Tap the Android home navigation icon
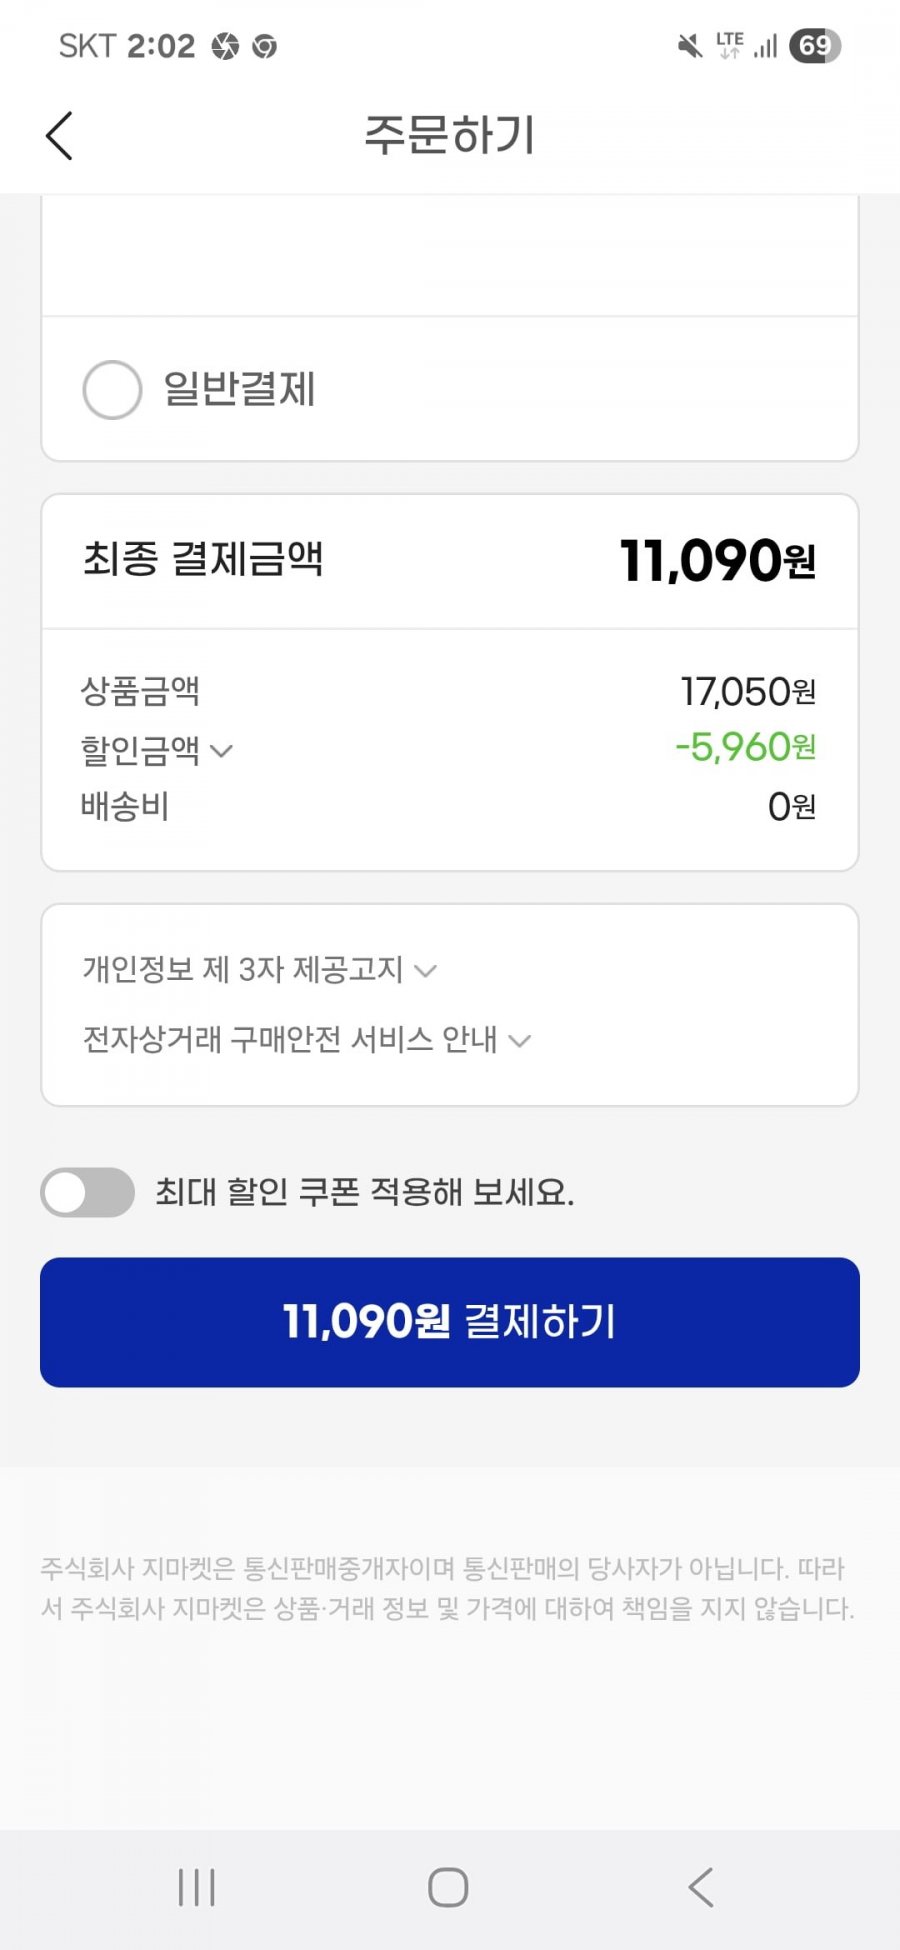900x1950 pixels. click(x=448, y=1887)
